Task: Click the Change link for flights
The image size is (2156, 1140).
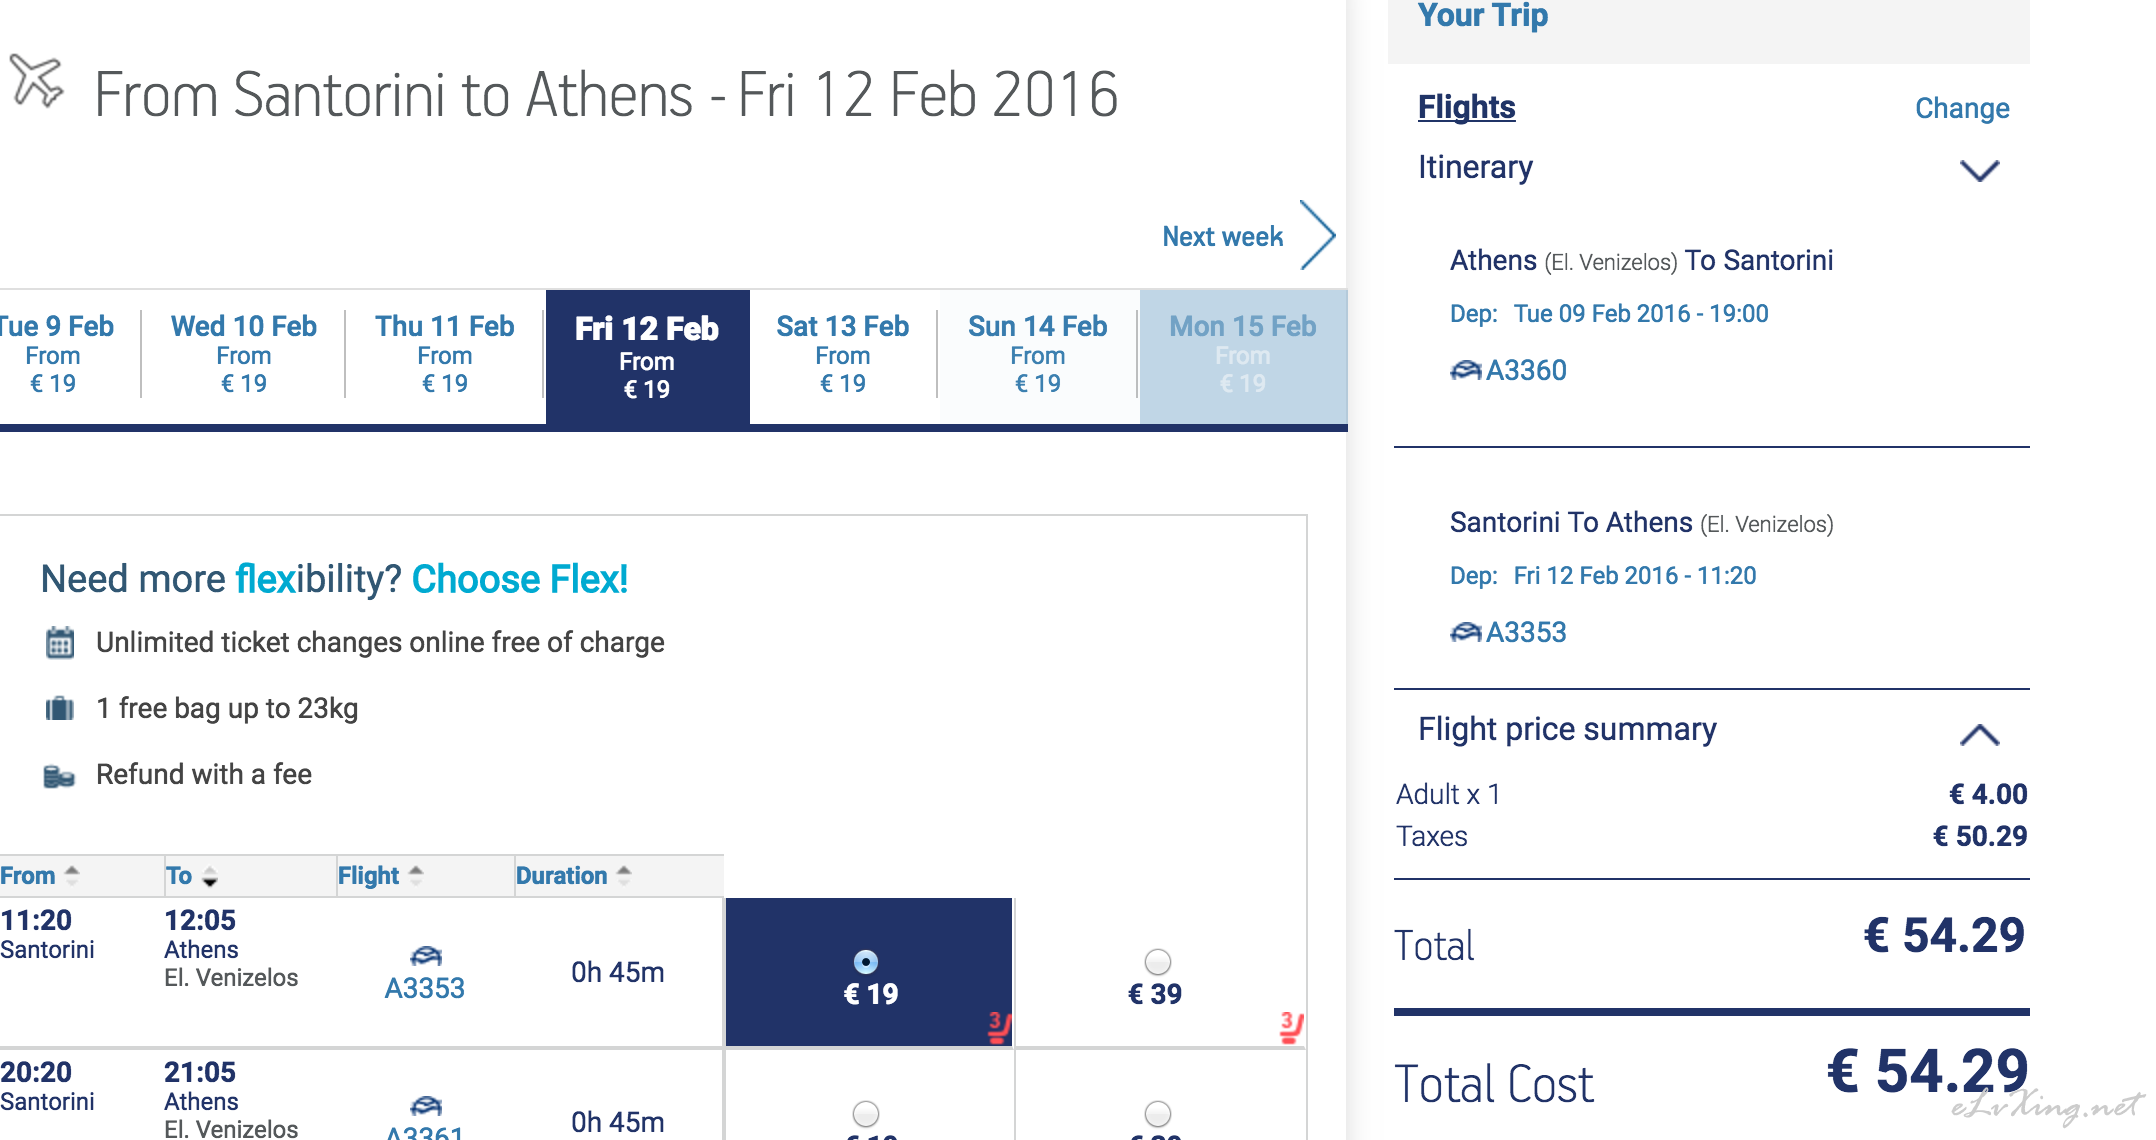Action: [1962, 108]
